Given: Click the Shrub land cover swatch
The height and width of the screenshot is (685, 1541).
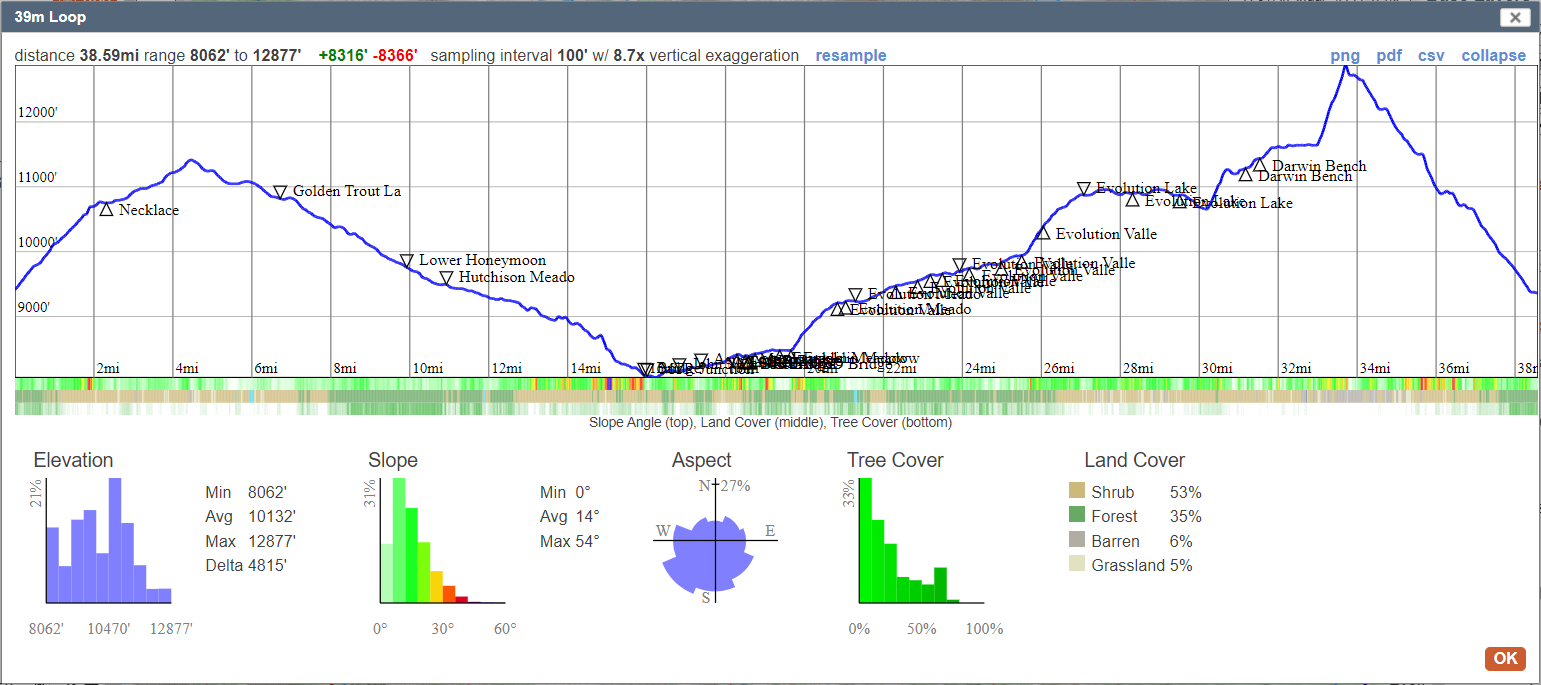Looking at the screenshot, I should [x=1077, y=492].
